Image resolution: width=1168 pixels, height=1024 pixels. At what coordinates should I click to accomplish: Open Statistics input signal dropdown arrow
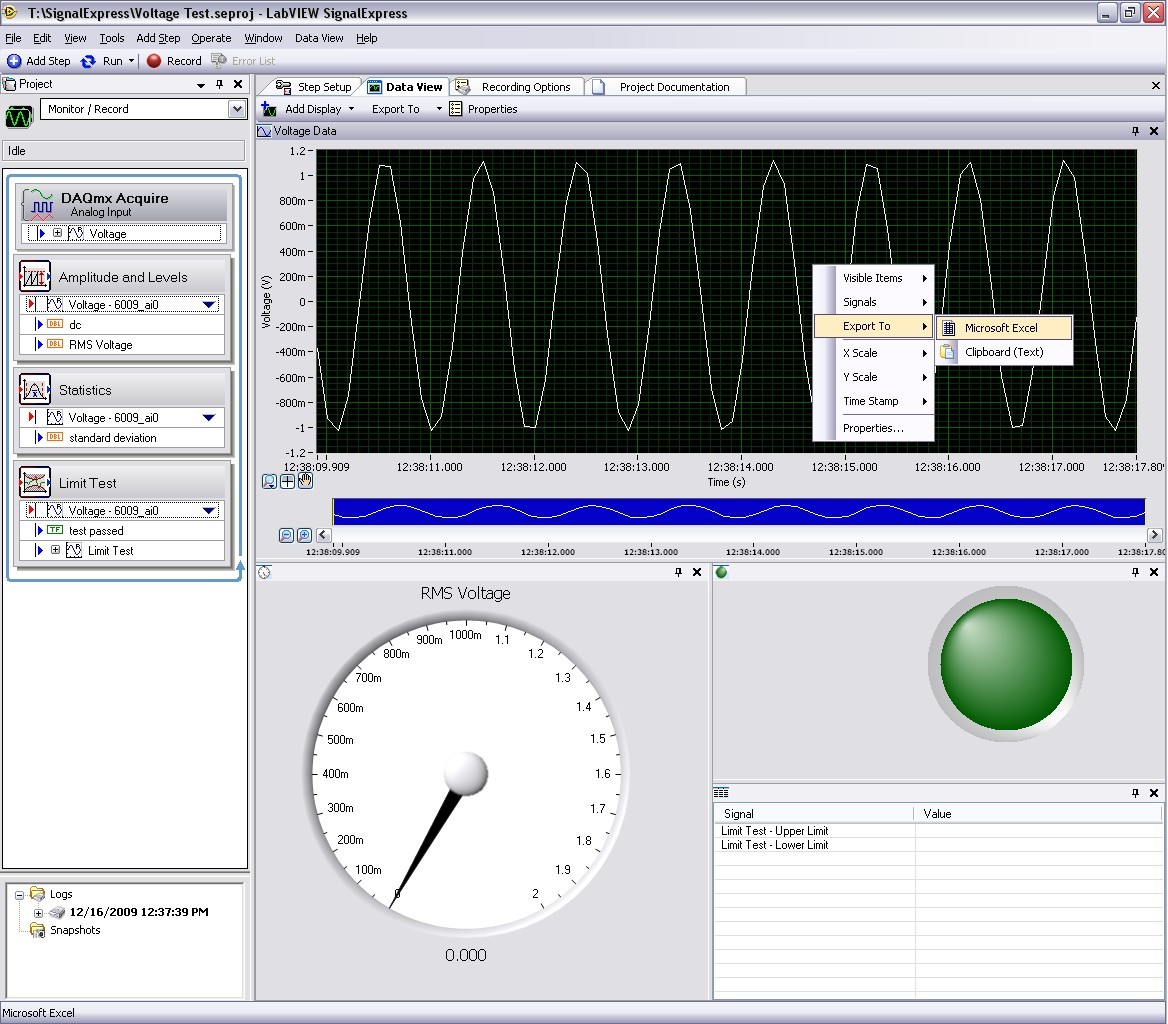tap(209, 417)
